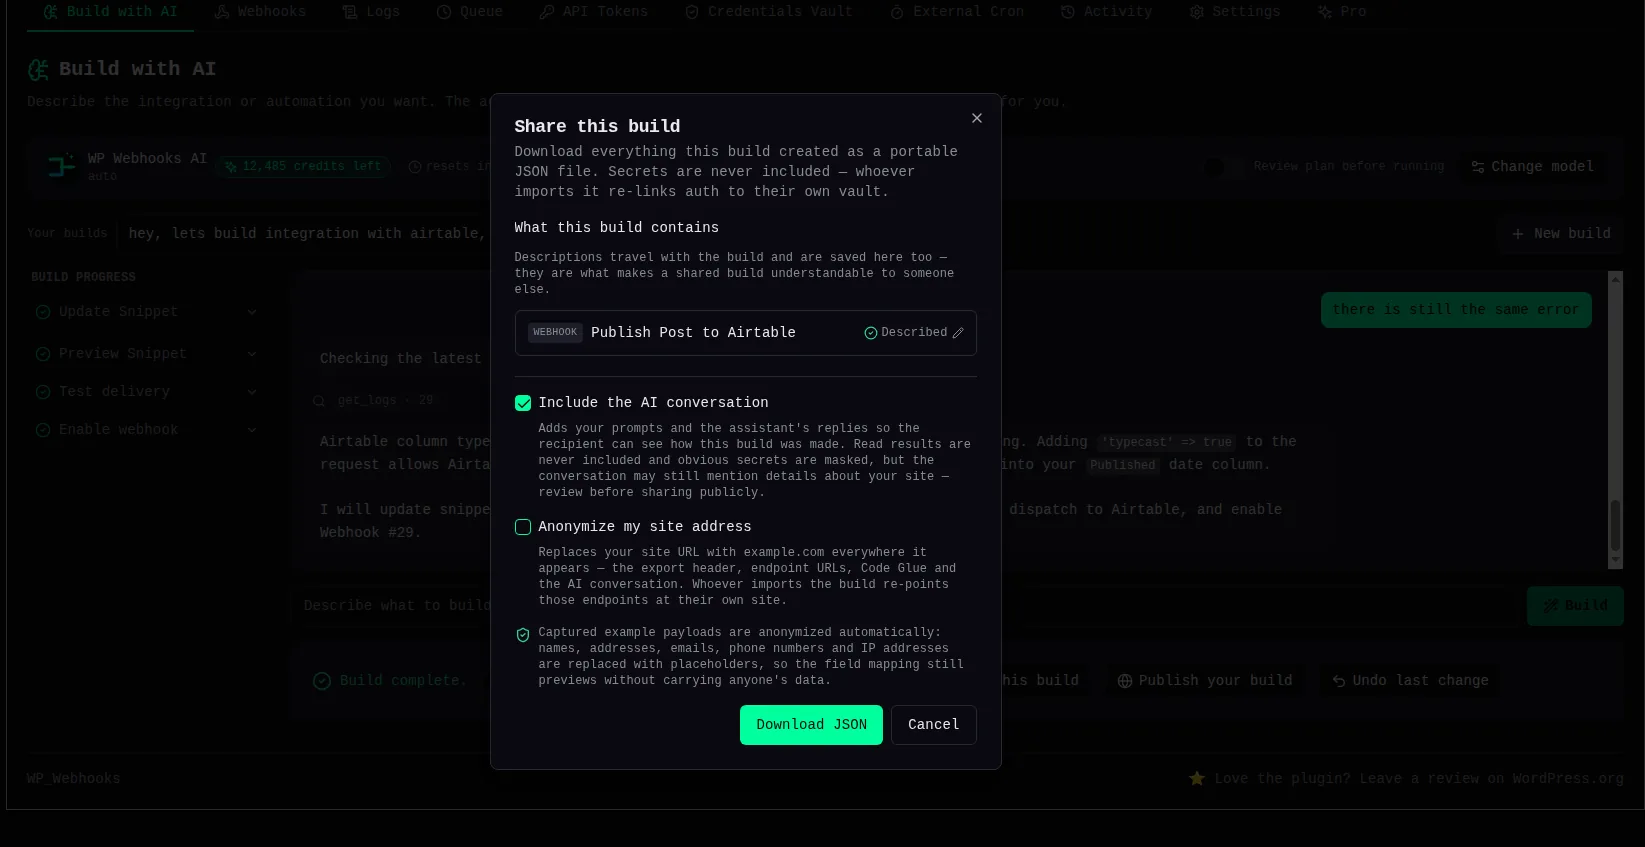Open the External Cron tab

click(x=957, y=12)
